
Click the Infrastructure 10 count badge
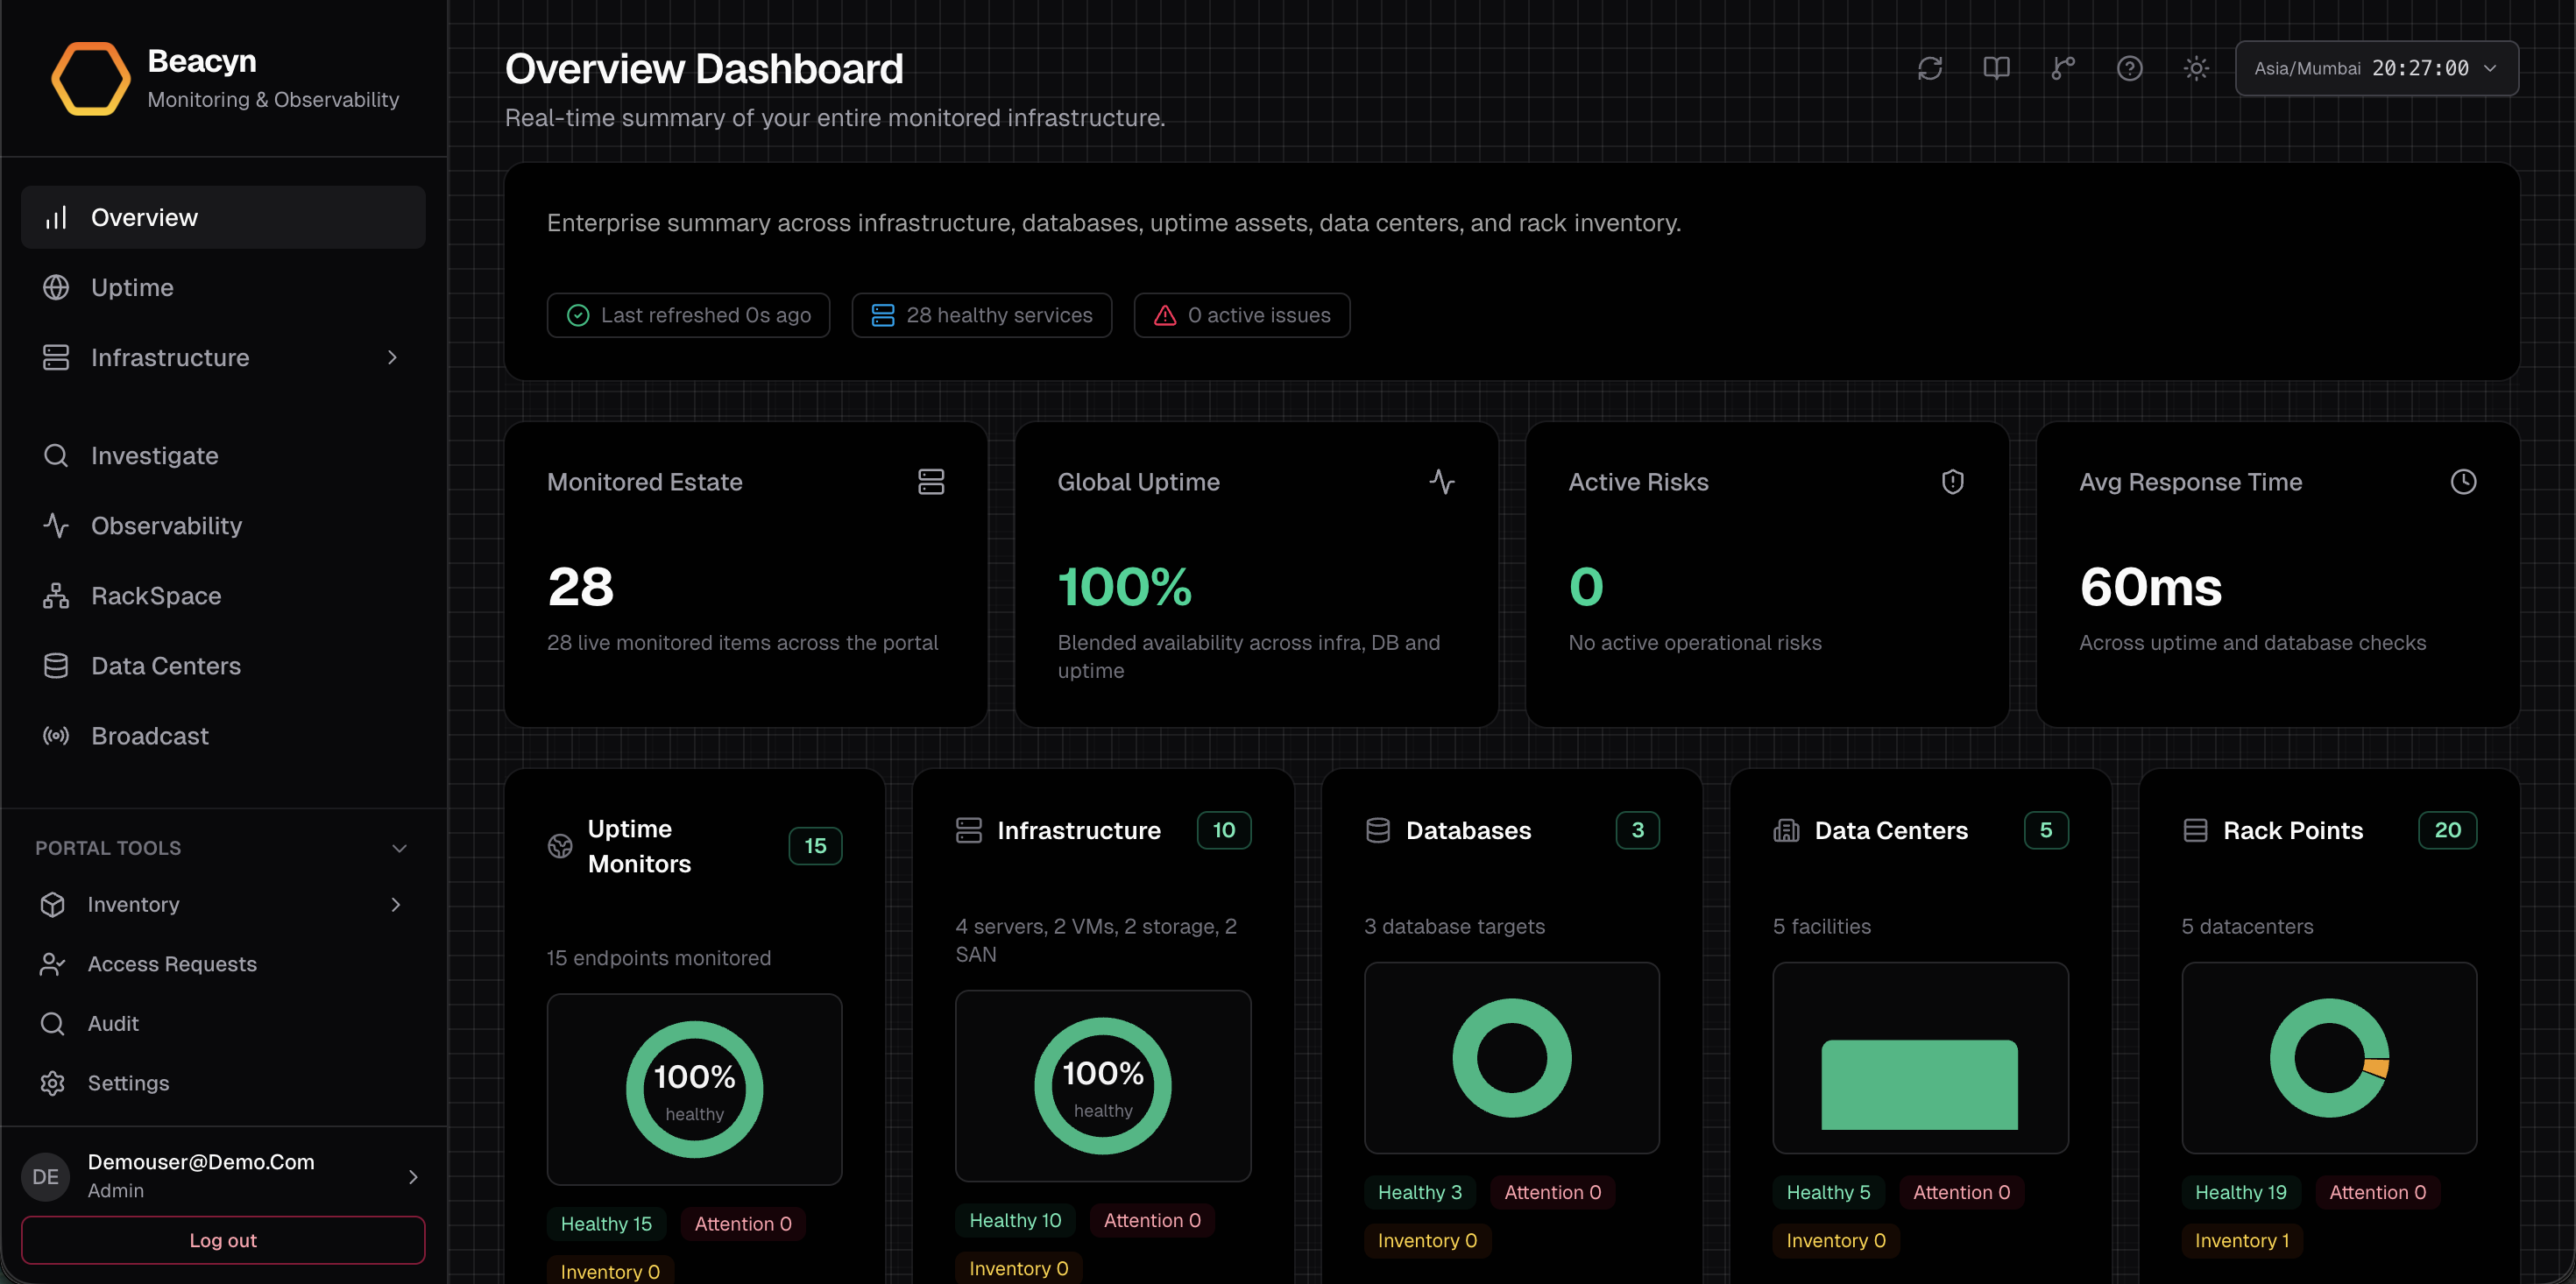[x=1224, y=830]
